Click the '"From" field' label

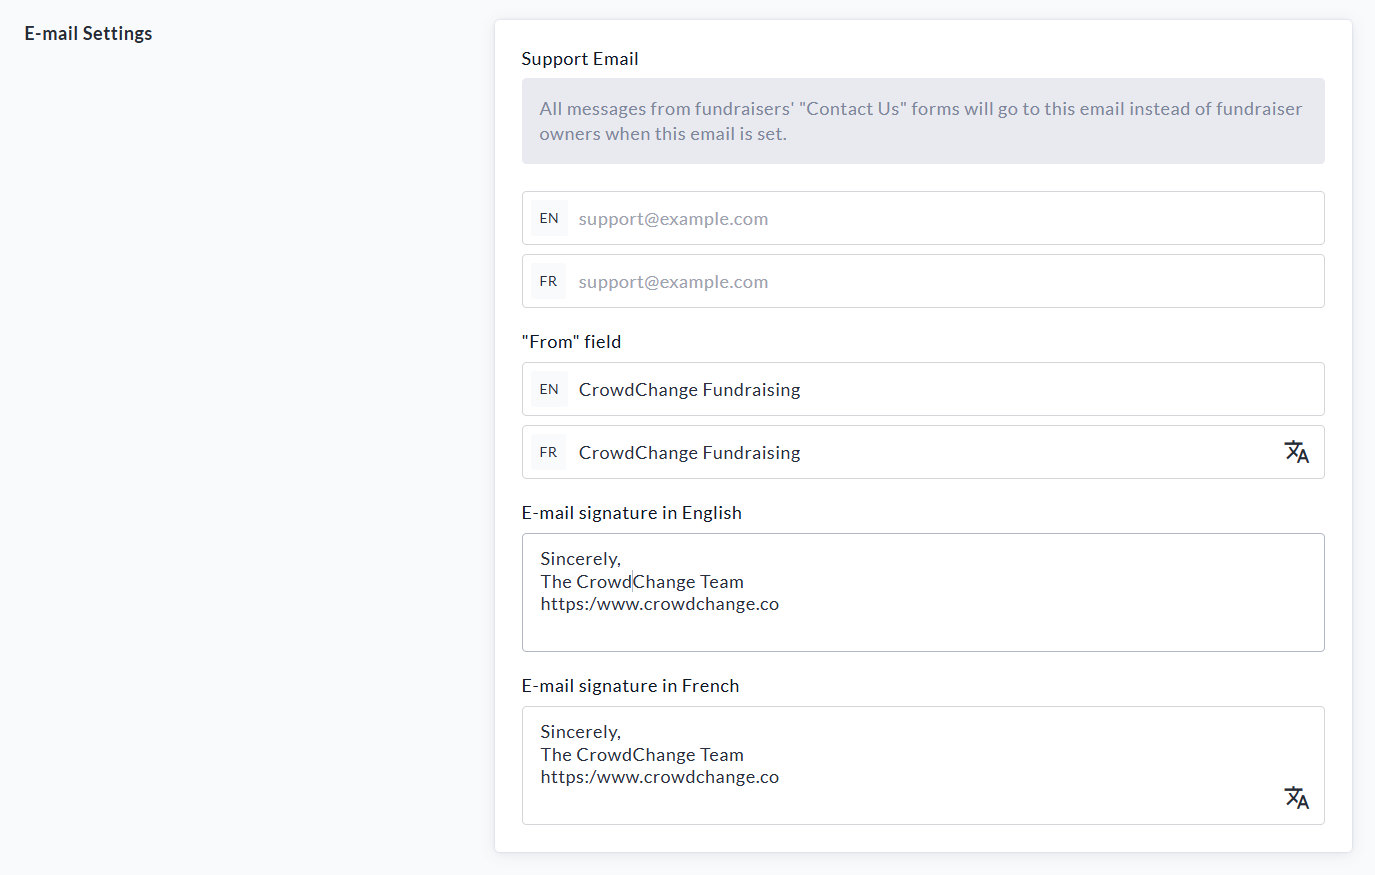(x=571, y=342)
